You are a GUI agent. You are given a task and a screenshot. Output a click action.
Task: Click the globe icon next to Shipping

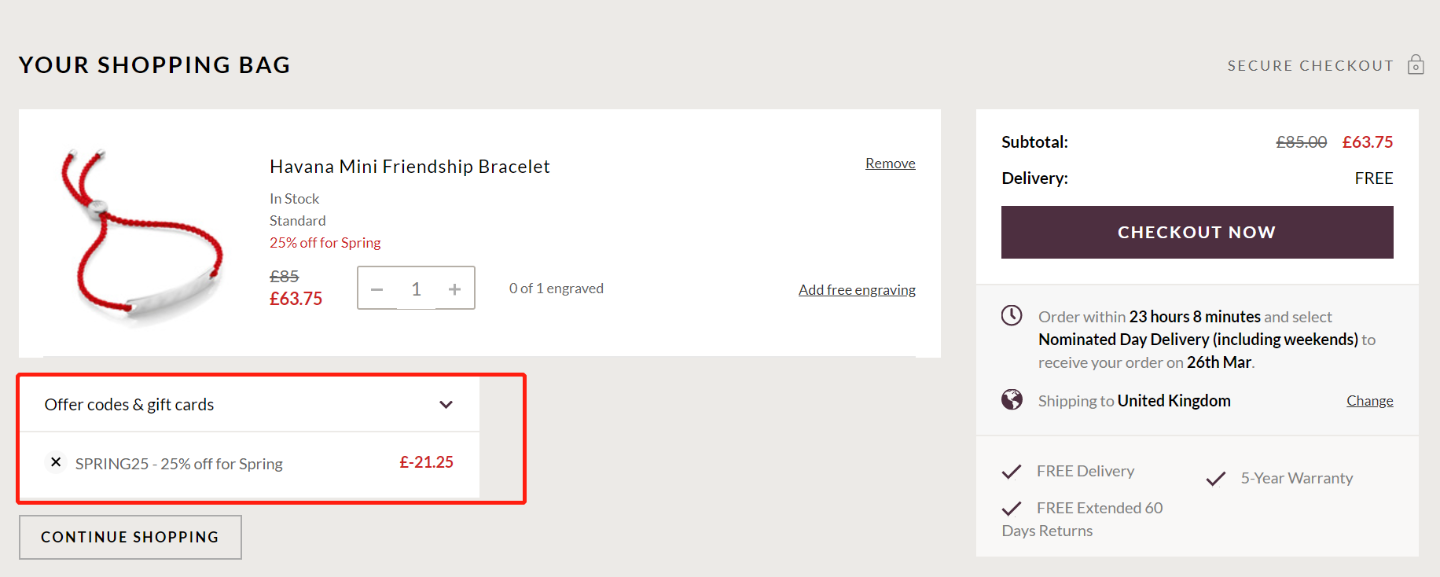point(1012,400)
